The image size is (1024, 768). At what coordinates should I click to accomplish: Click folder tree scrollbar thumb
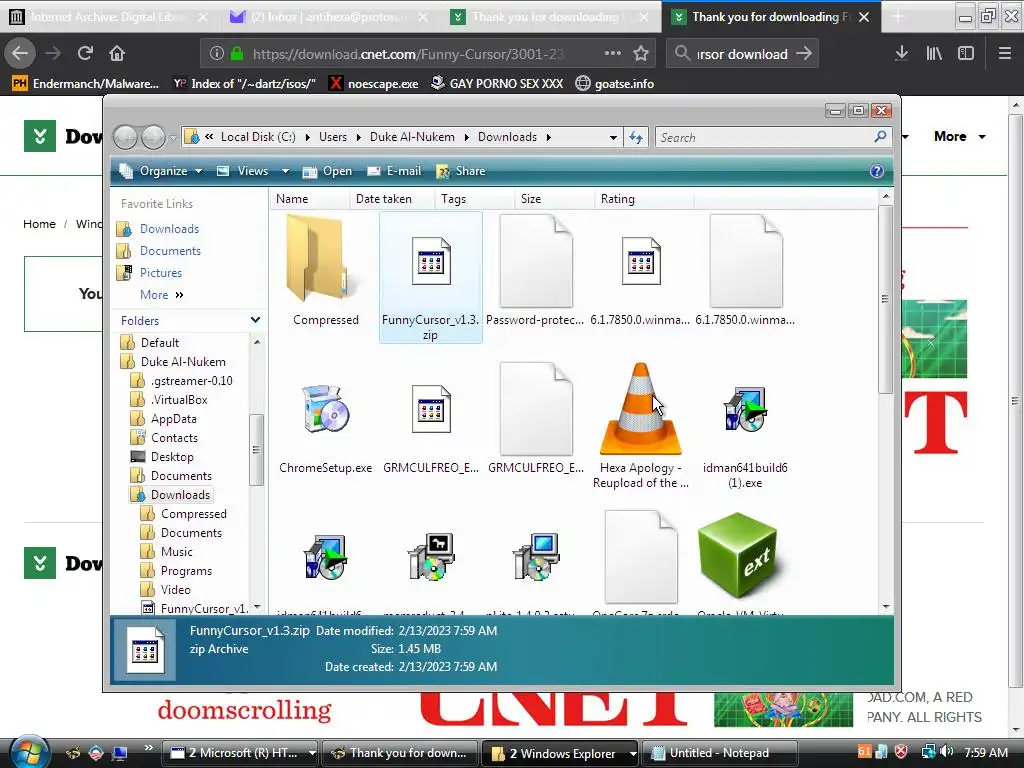tap(256, 450)
